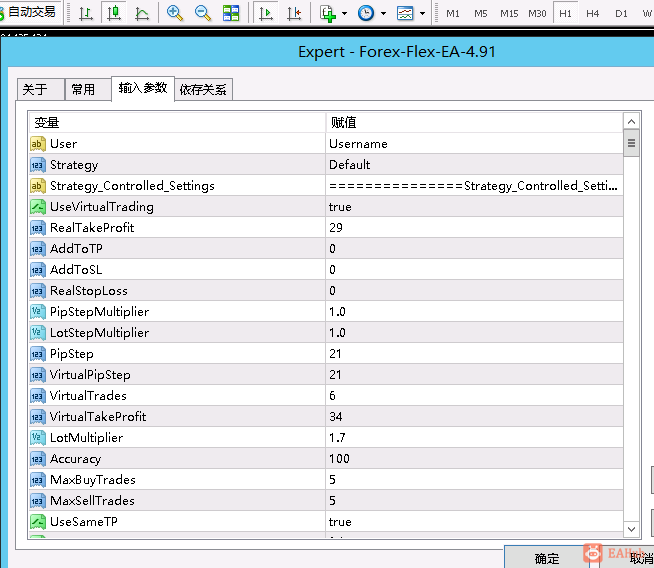Open the indicators dropdown arrow

tap(345, 13)
